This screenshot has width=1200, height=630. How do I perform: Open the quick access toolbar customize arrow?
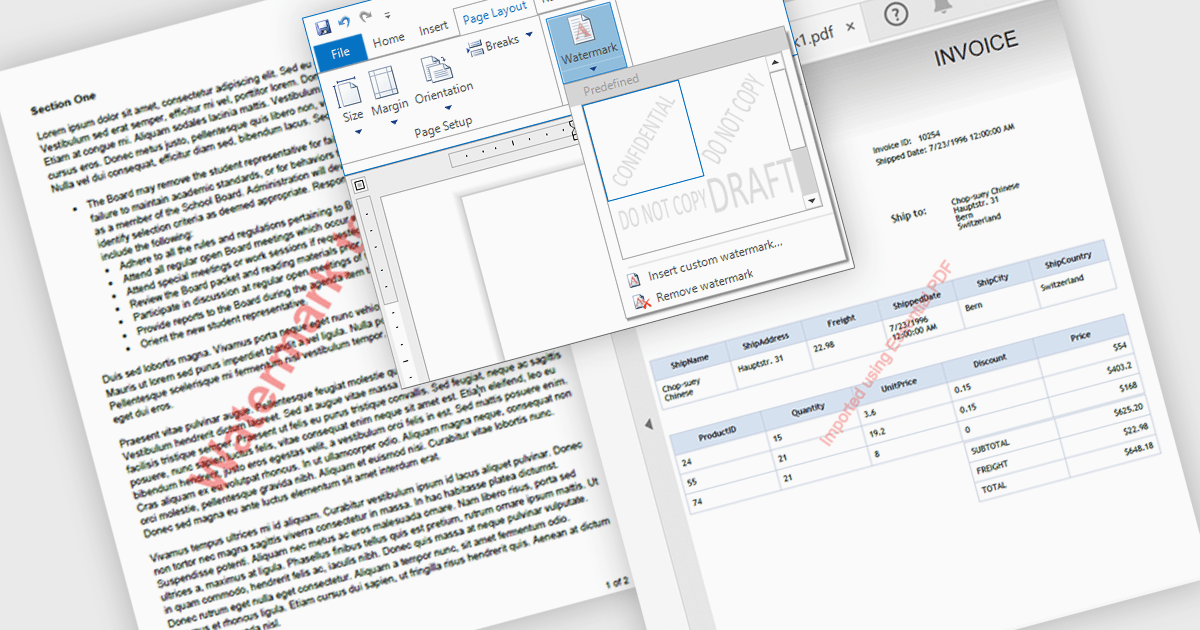[386, 17]
